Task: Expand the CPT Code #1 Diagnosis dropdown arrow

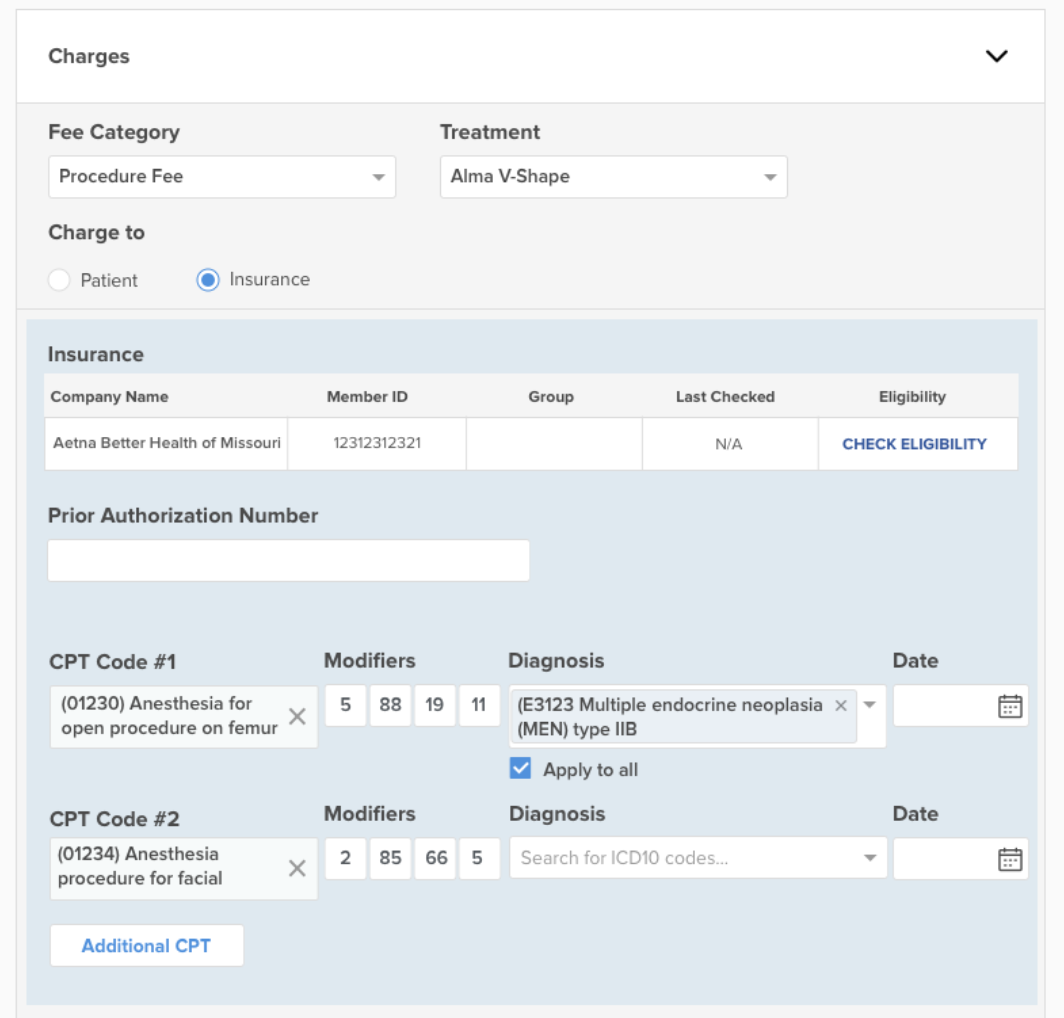Action: (870, 705)
